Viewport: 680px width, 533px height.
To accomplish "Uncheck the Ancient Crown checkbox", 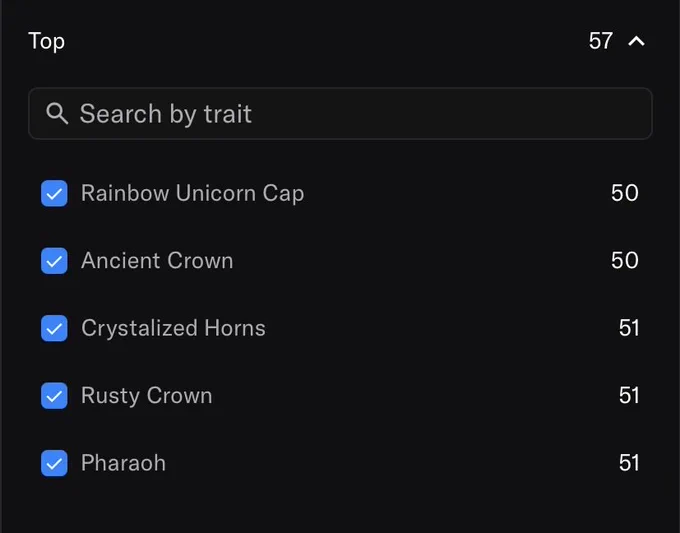I will (54, 261).
